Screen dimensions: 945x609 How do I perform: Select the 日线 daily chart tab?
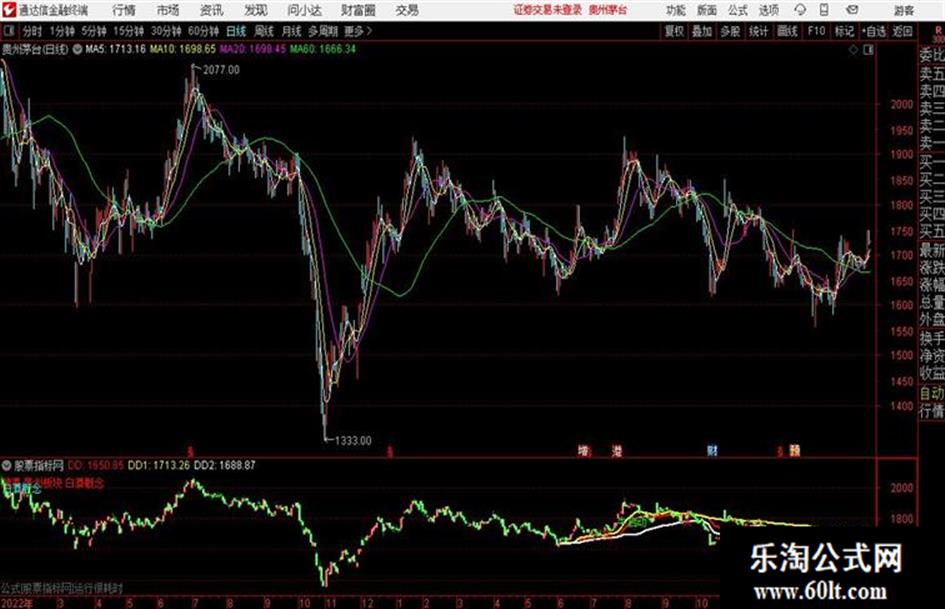pyautogui.click(x=236, y=31)
